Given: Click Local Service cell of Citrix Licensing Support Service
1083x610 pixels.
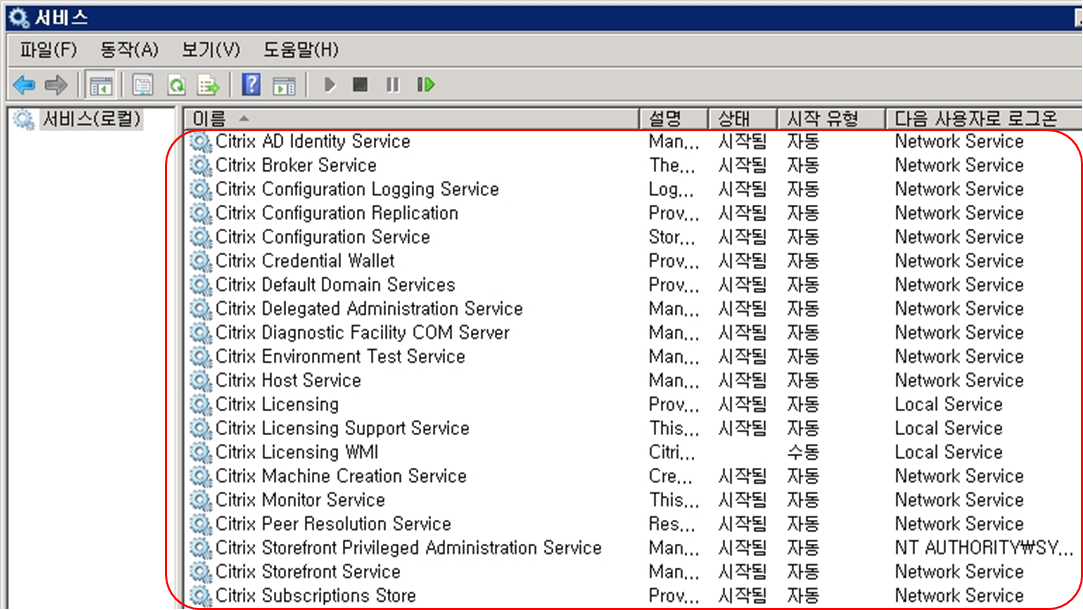Looking at the screenshot, I should point(948,428).
